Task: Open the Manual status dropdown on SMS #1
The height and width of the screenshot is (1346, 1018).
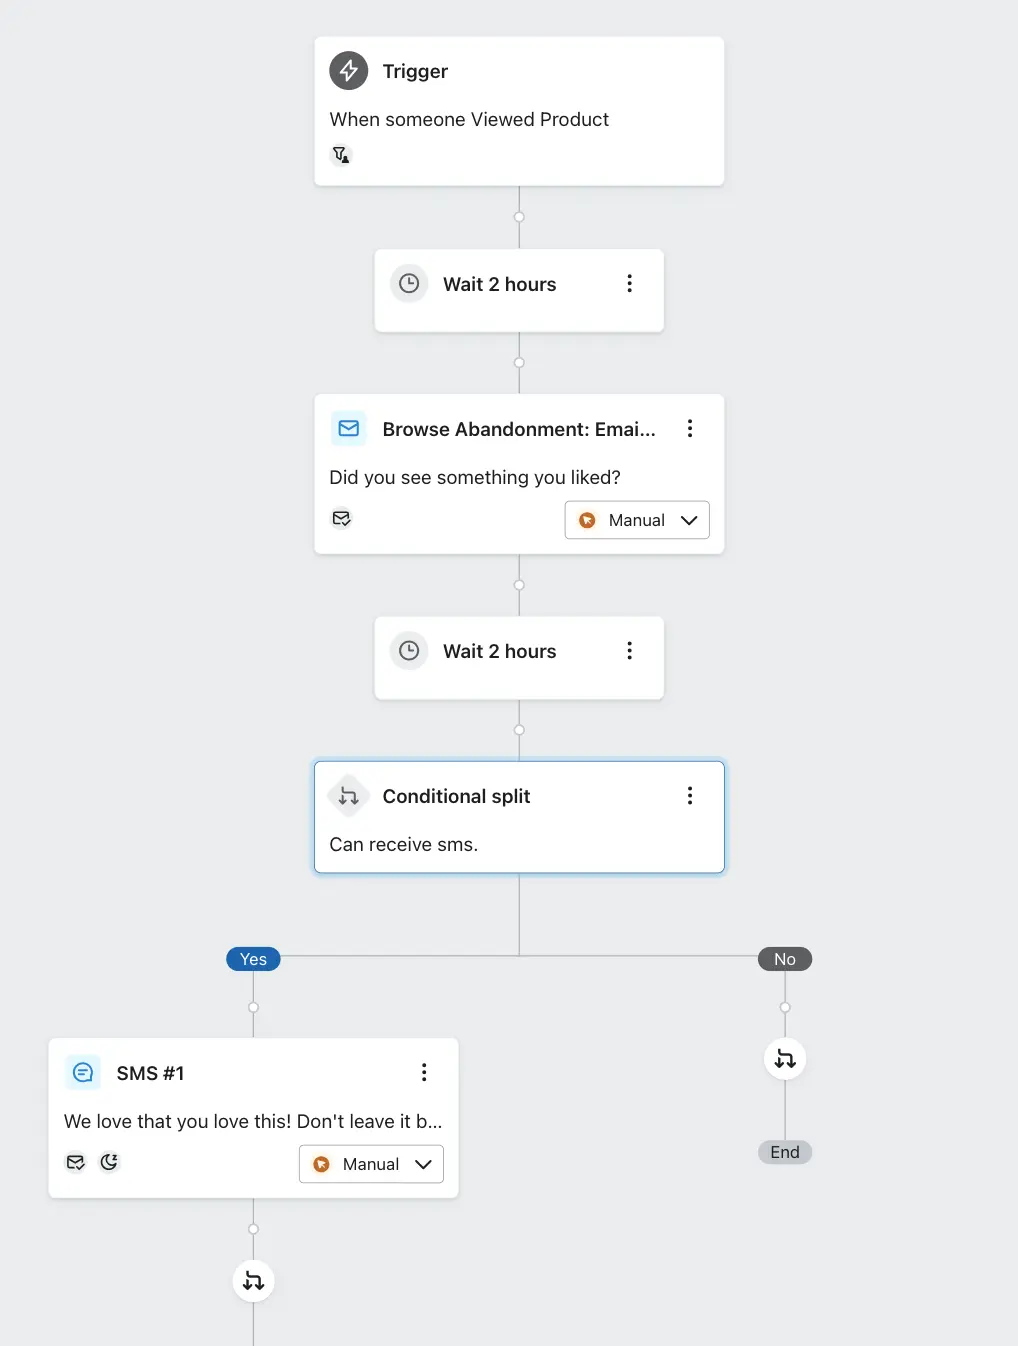Action: point(371,1164)
